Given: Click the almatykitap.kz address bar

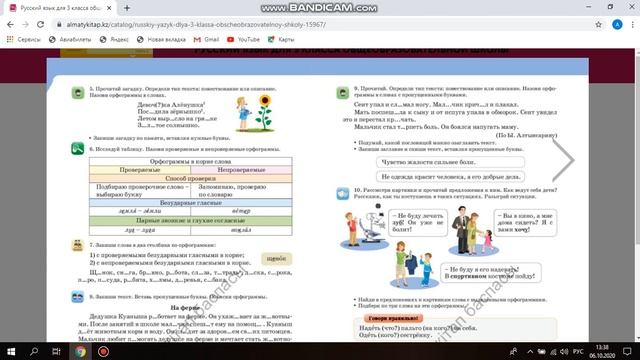Looking at the screenshot, I should (x=322, y=24).
